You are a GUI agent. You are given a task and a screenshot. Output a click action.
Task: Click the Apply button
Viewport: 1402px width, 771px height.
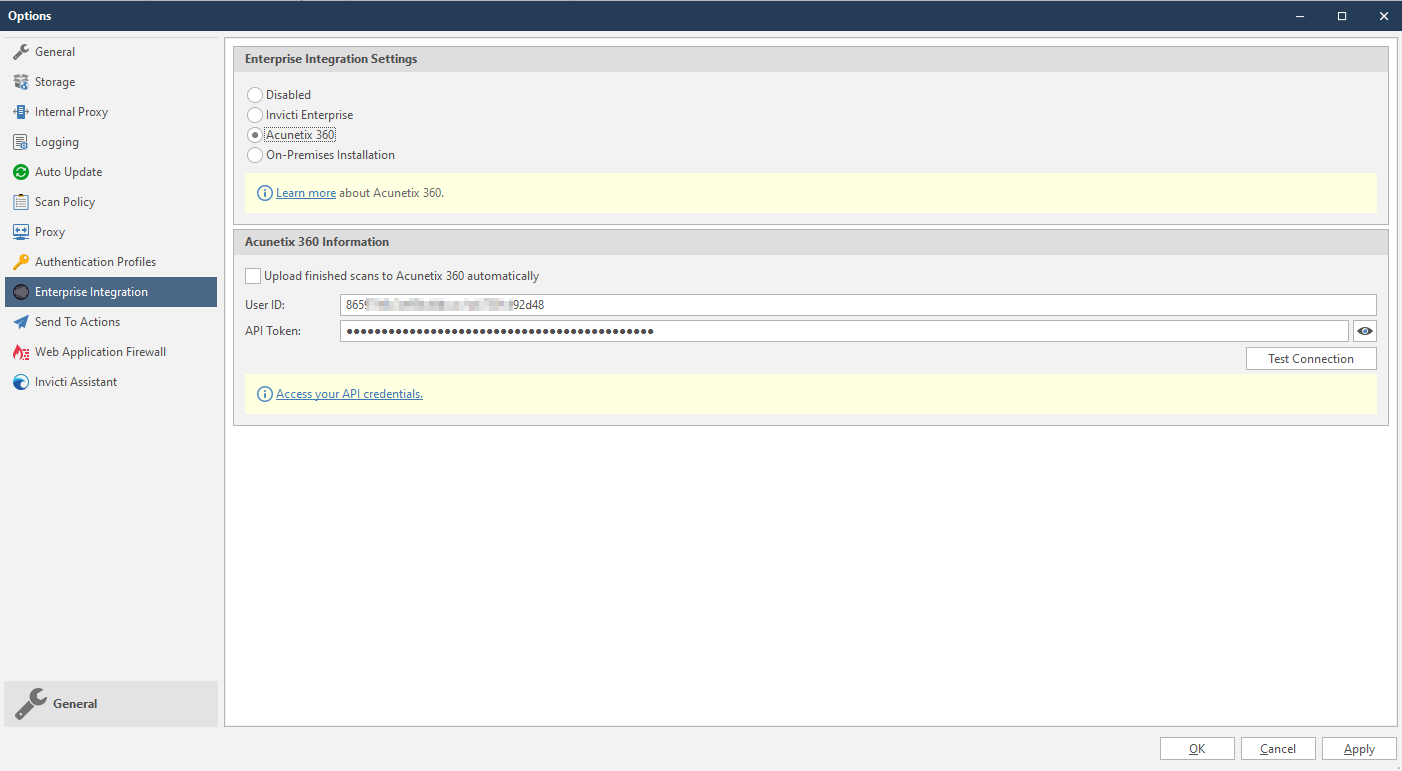coord(1359,749)
